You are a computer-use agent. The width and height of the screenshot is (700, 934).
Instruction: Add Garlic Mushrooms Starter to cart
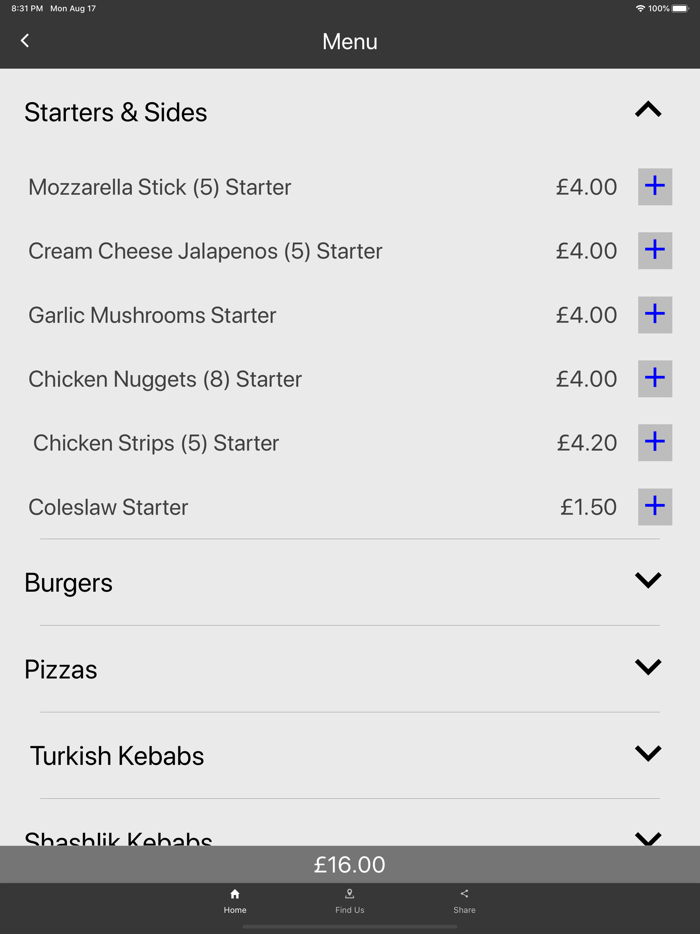coord(655,314)
